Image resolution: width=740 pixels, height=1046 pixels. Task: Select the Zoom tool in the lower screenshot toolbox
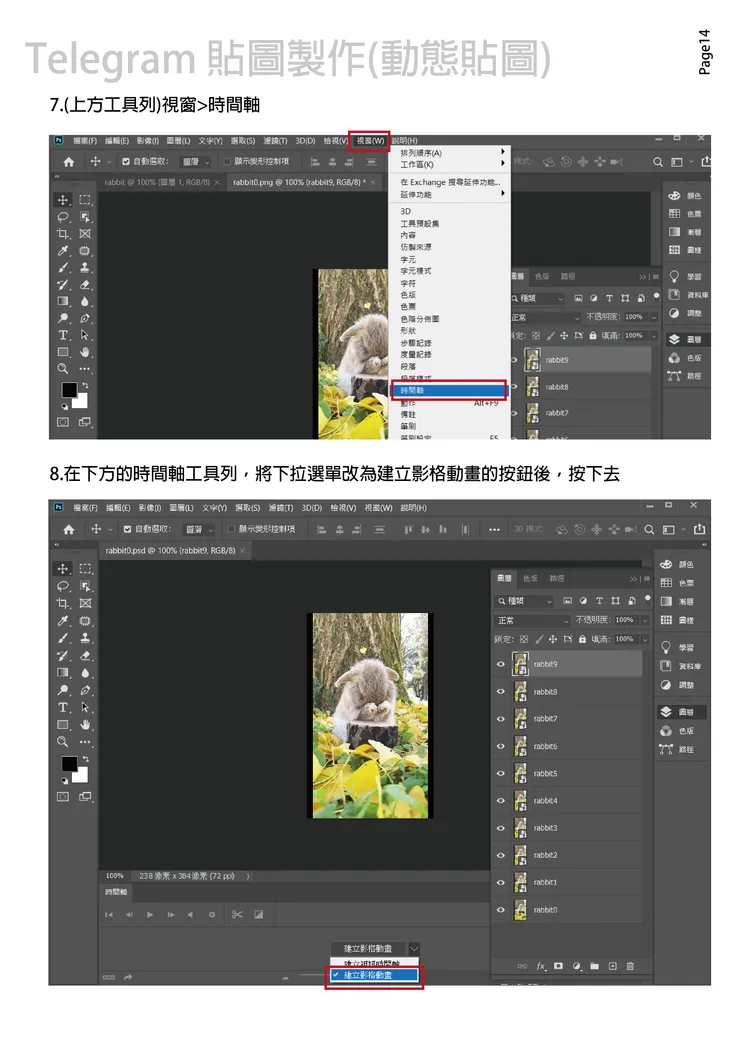(x=63, y=742)
